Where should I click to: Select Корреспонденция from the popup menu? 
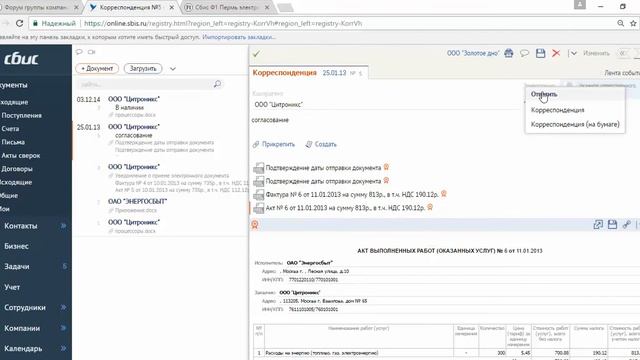[x=558, y=110]
